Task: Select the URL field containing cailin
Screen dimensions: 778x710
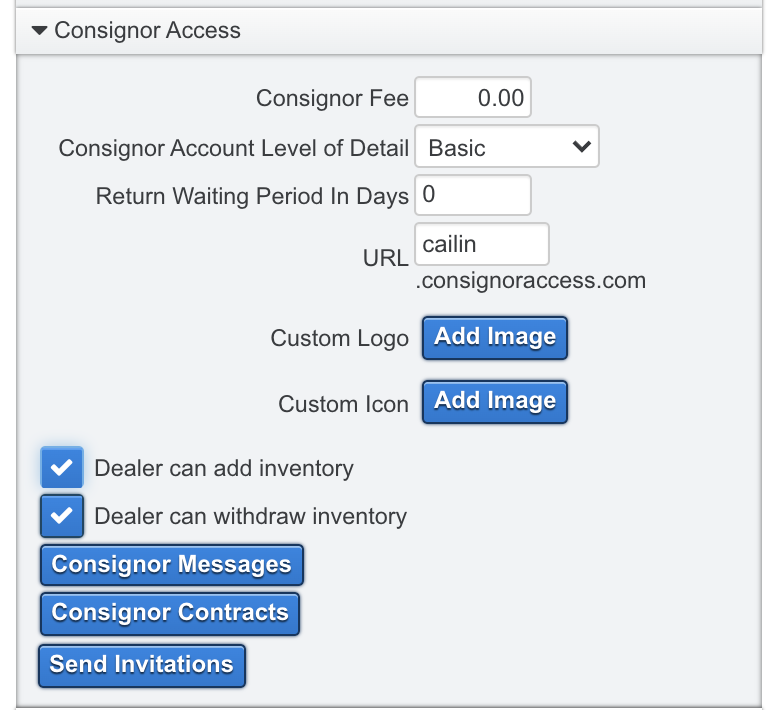Action: (482, 245)
